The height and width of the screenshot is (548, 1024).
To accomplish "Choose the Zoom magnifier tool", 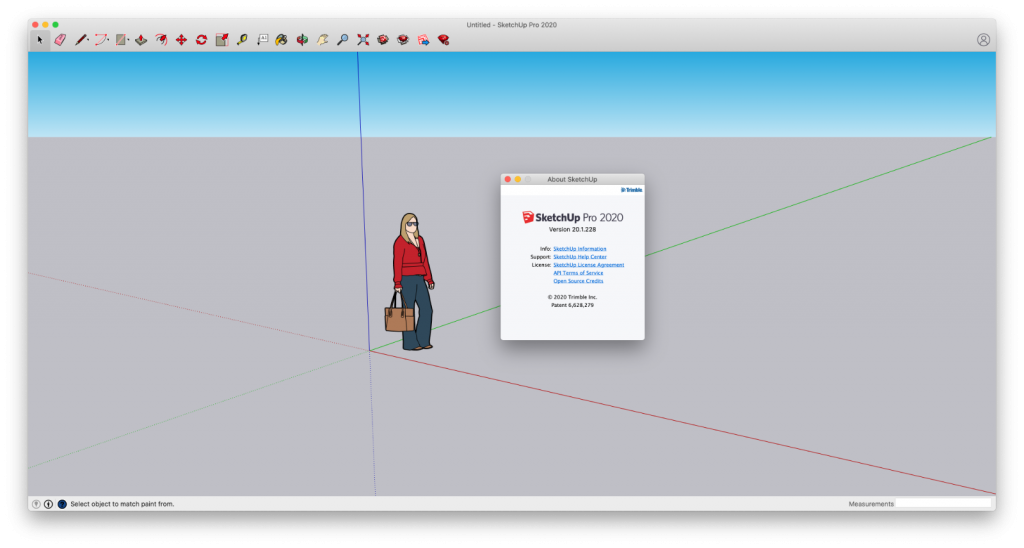I will 342,40.
